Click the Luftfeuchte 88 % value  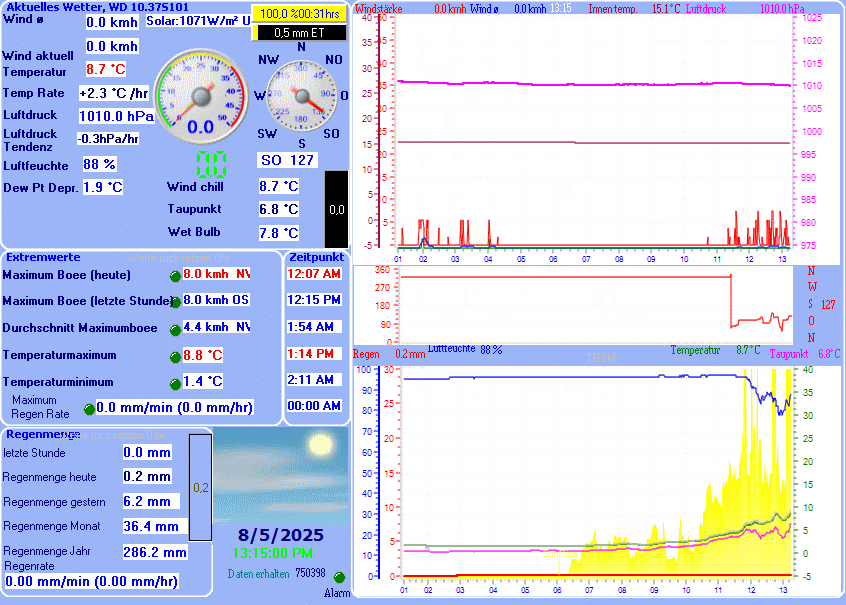pos(99,164)
